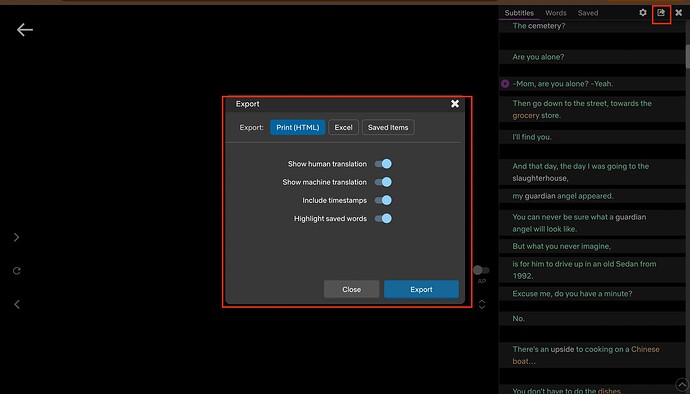Click the highlighted word 'Chinese'
690x394 pixels.
[645, 349]
